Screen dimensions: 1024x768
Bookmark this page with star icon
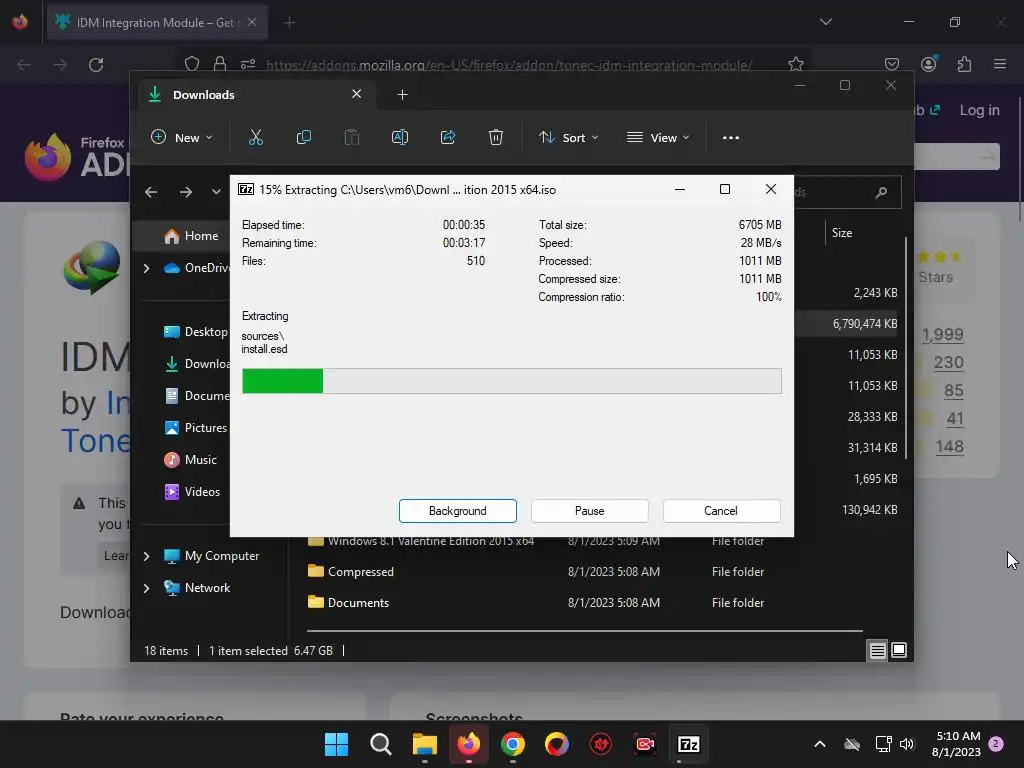[x=795, y=64]
